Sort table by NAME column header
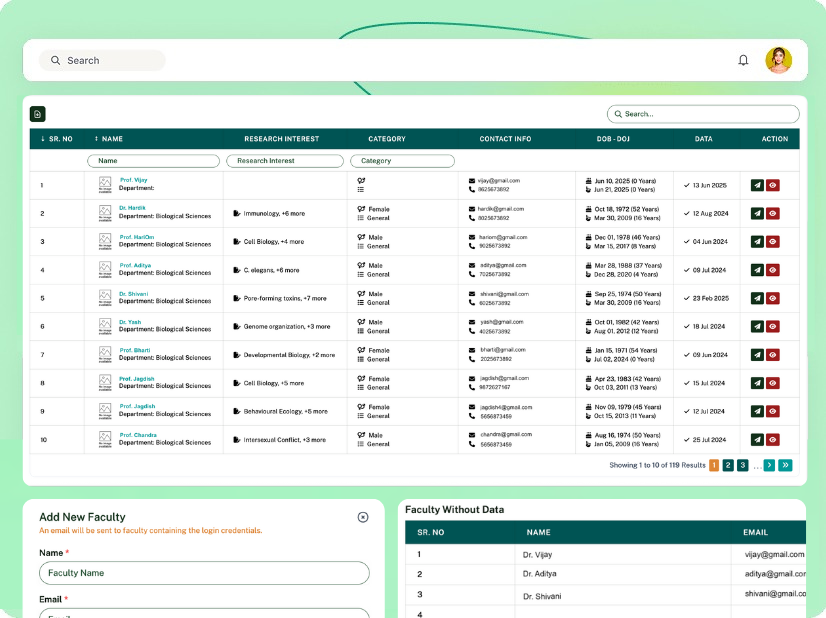826x618 pixels. coord(108,139)
